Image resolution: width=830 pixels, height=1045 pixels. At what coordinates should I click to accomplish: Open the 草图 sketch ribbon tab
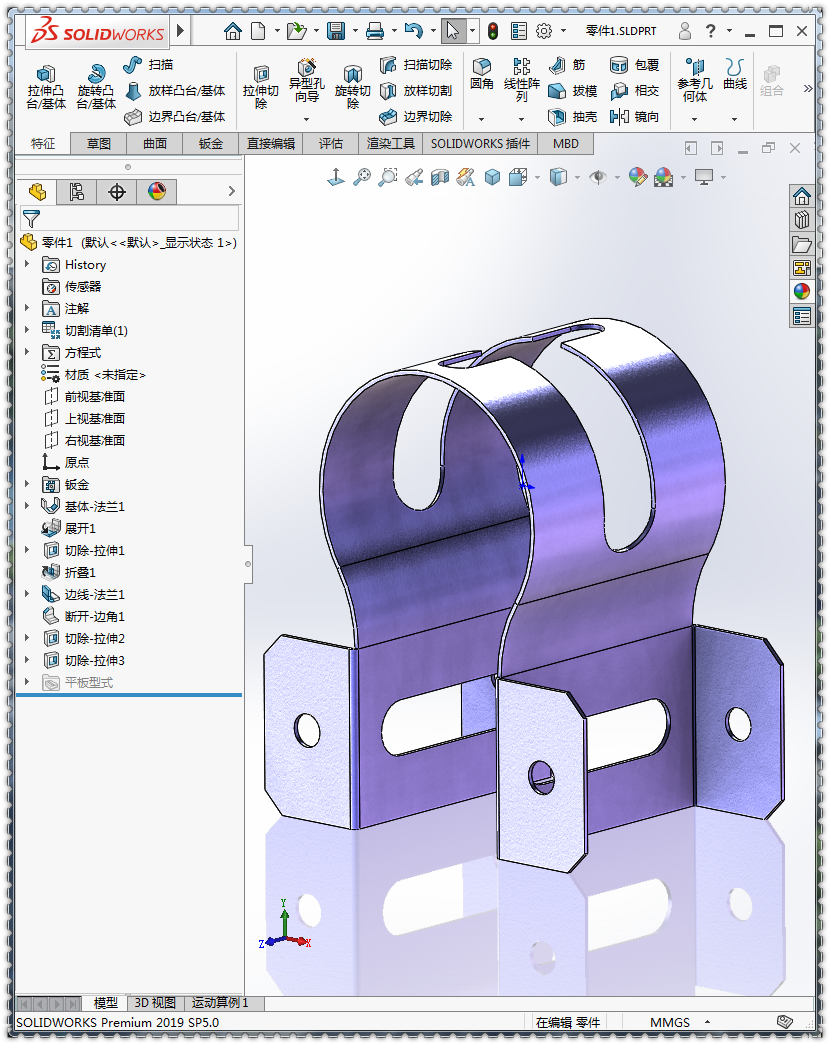point(99,143)
